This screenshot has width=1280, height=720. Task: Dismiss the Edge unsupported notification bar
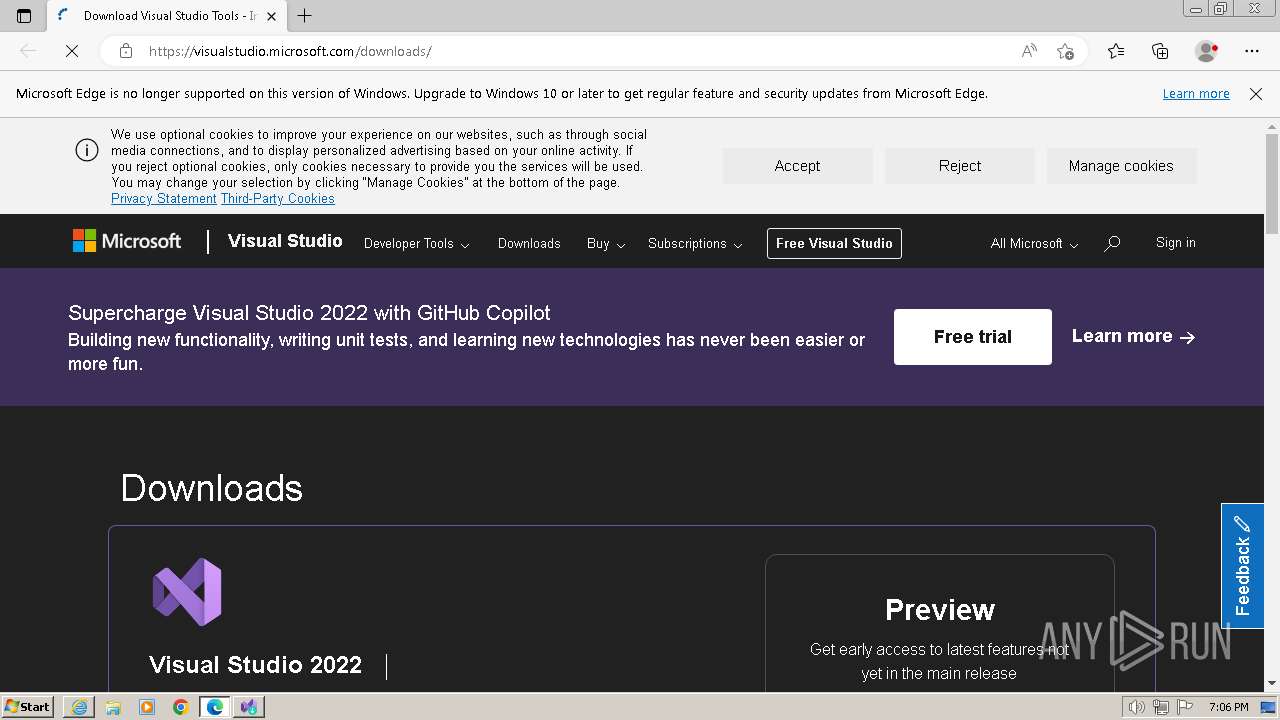coord(1256,94)
